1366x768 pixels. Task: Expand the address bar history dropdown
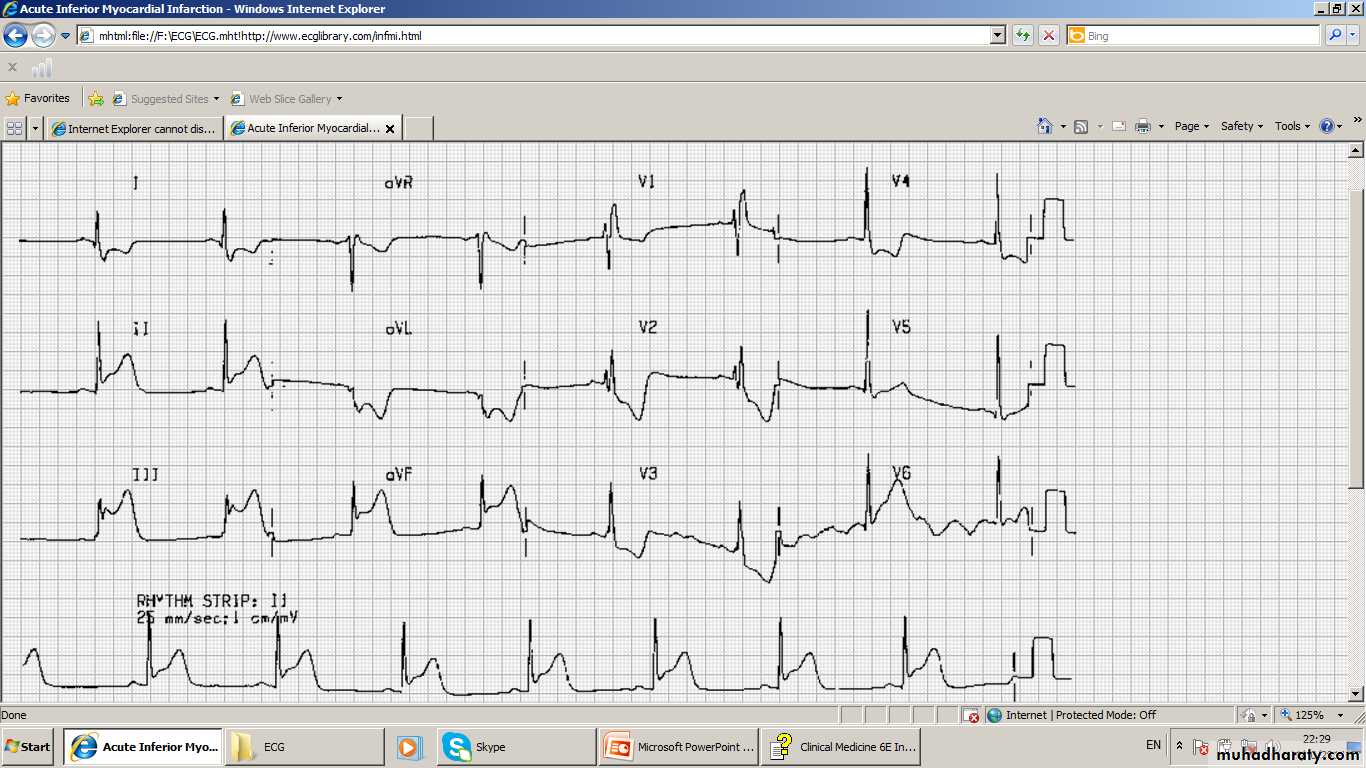pos(997,36)
